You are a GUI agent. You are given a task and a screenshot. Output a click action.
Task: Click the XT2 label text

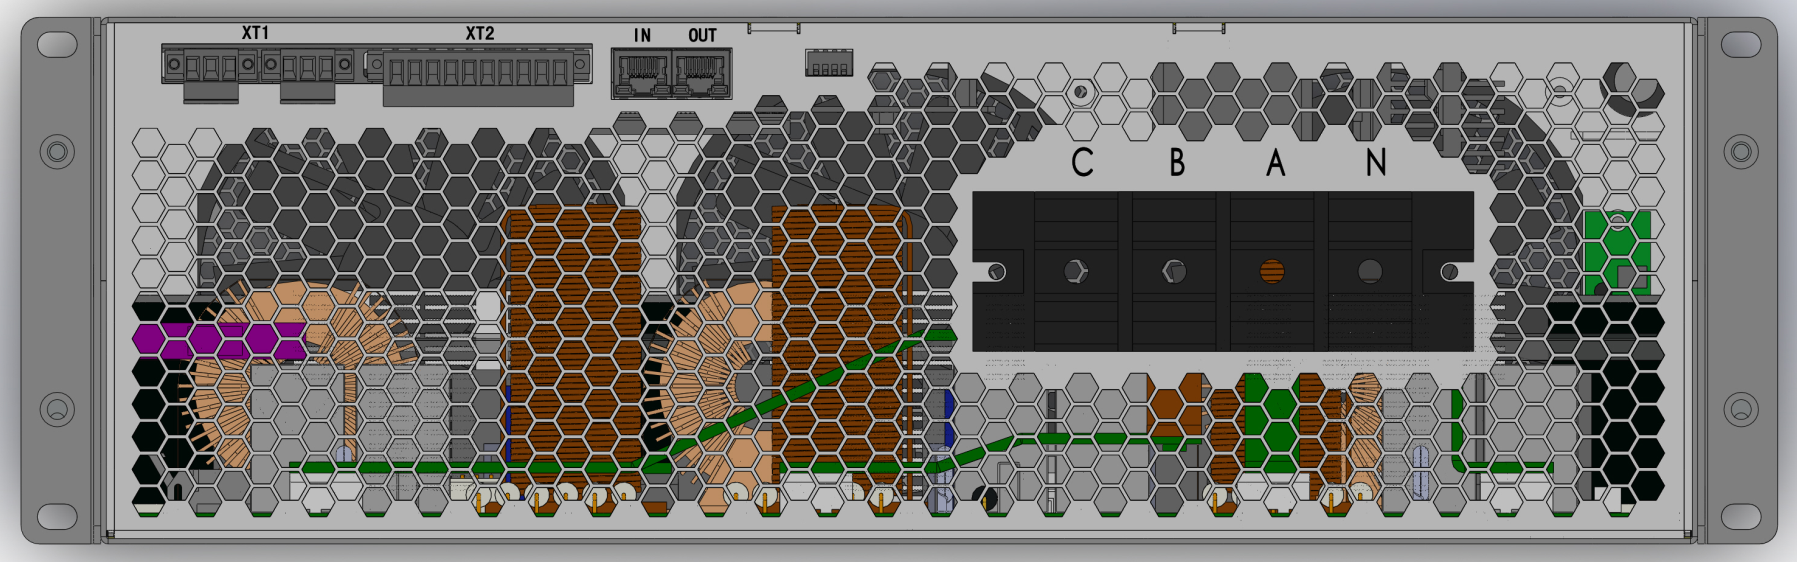tap(480, 33)
